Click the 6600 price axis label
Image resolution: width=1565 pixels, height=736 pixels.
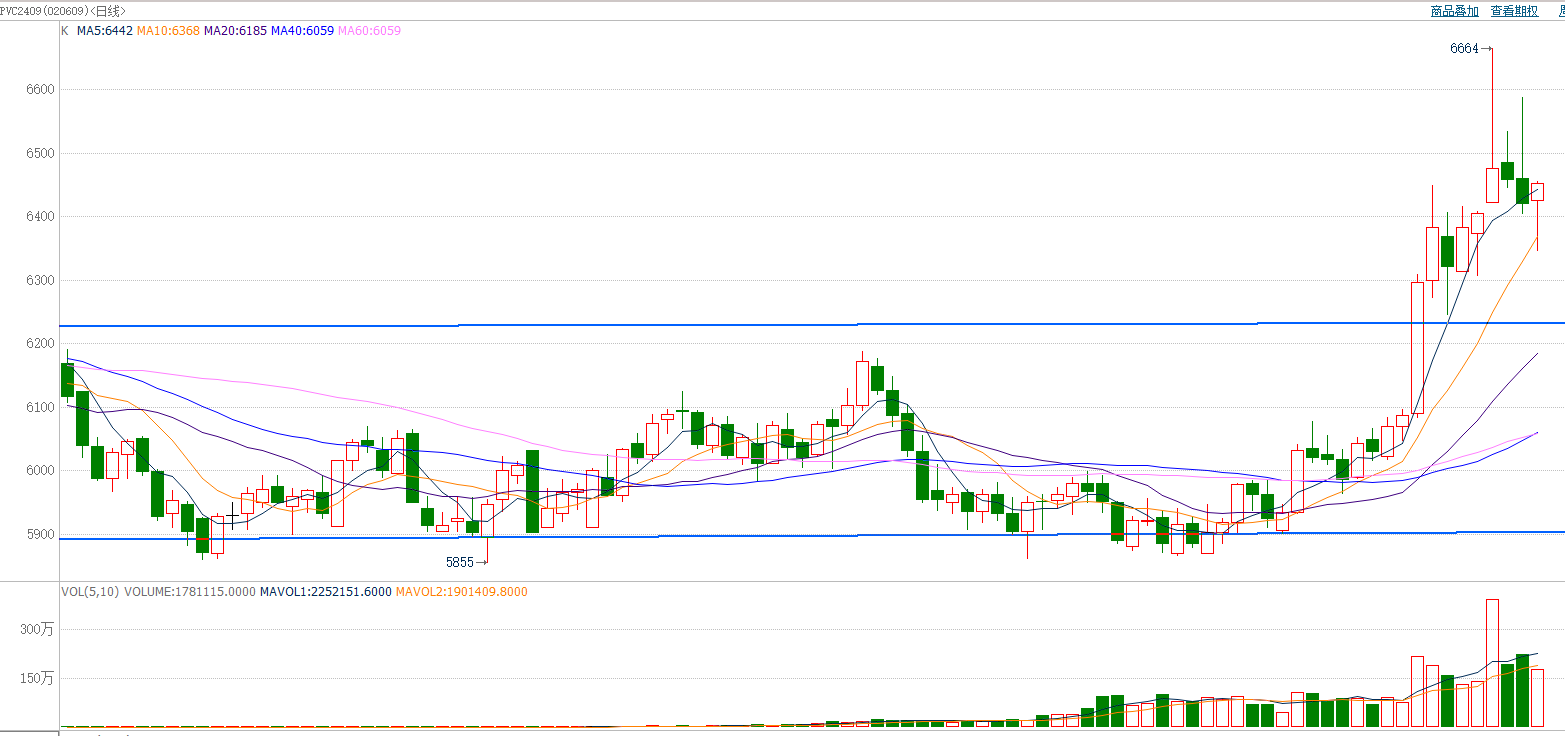pyautogui.click(x=40, y=89)
